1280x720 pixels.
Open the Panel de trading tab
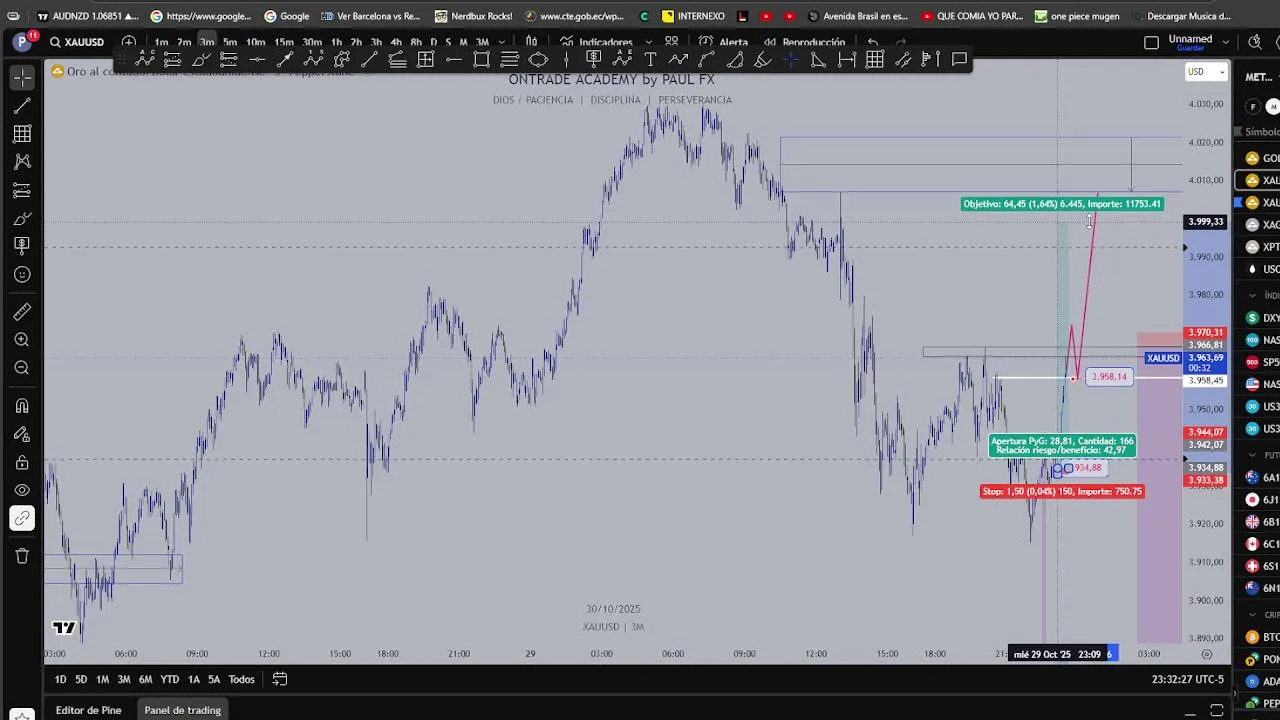pos(182,710)
